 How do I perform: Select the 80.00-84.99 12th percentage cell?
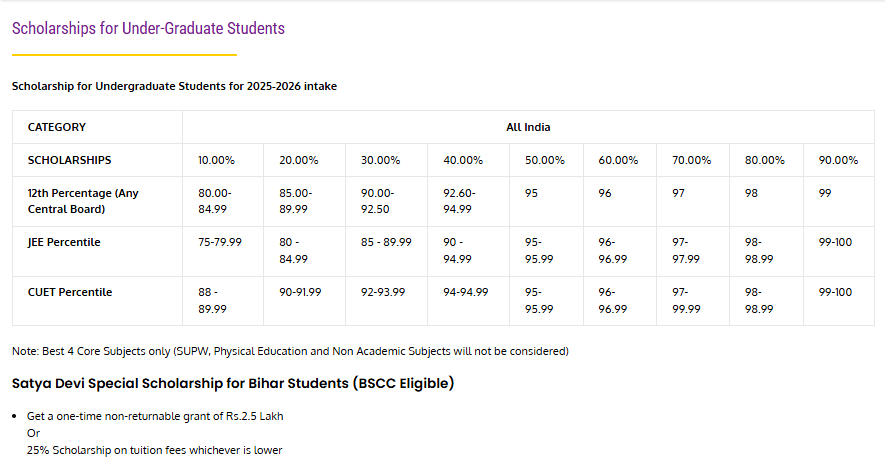(215, 201)
